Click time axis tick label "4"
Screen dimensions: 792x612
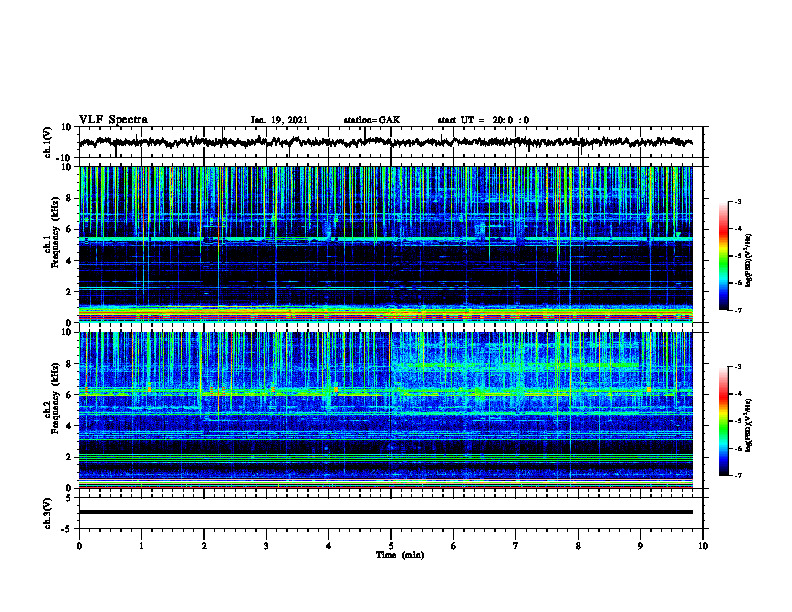point(329,546)
